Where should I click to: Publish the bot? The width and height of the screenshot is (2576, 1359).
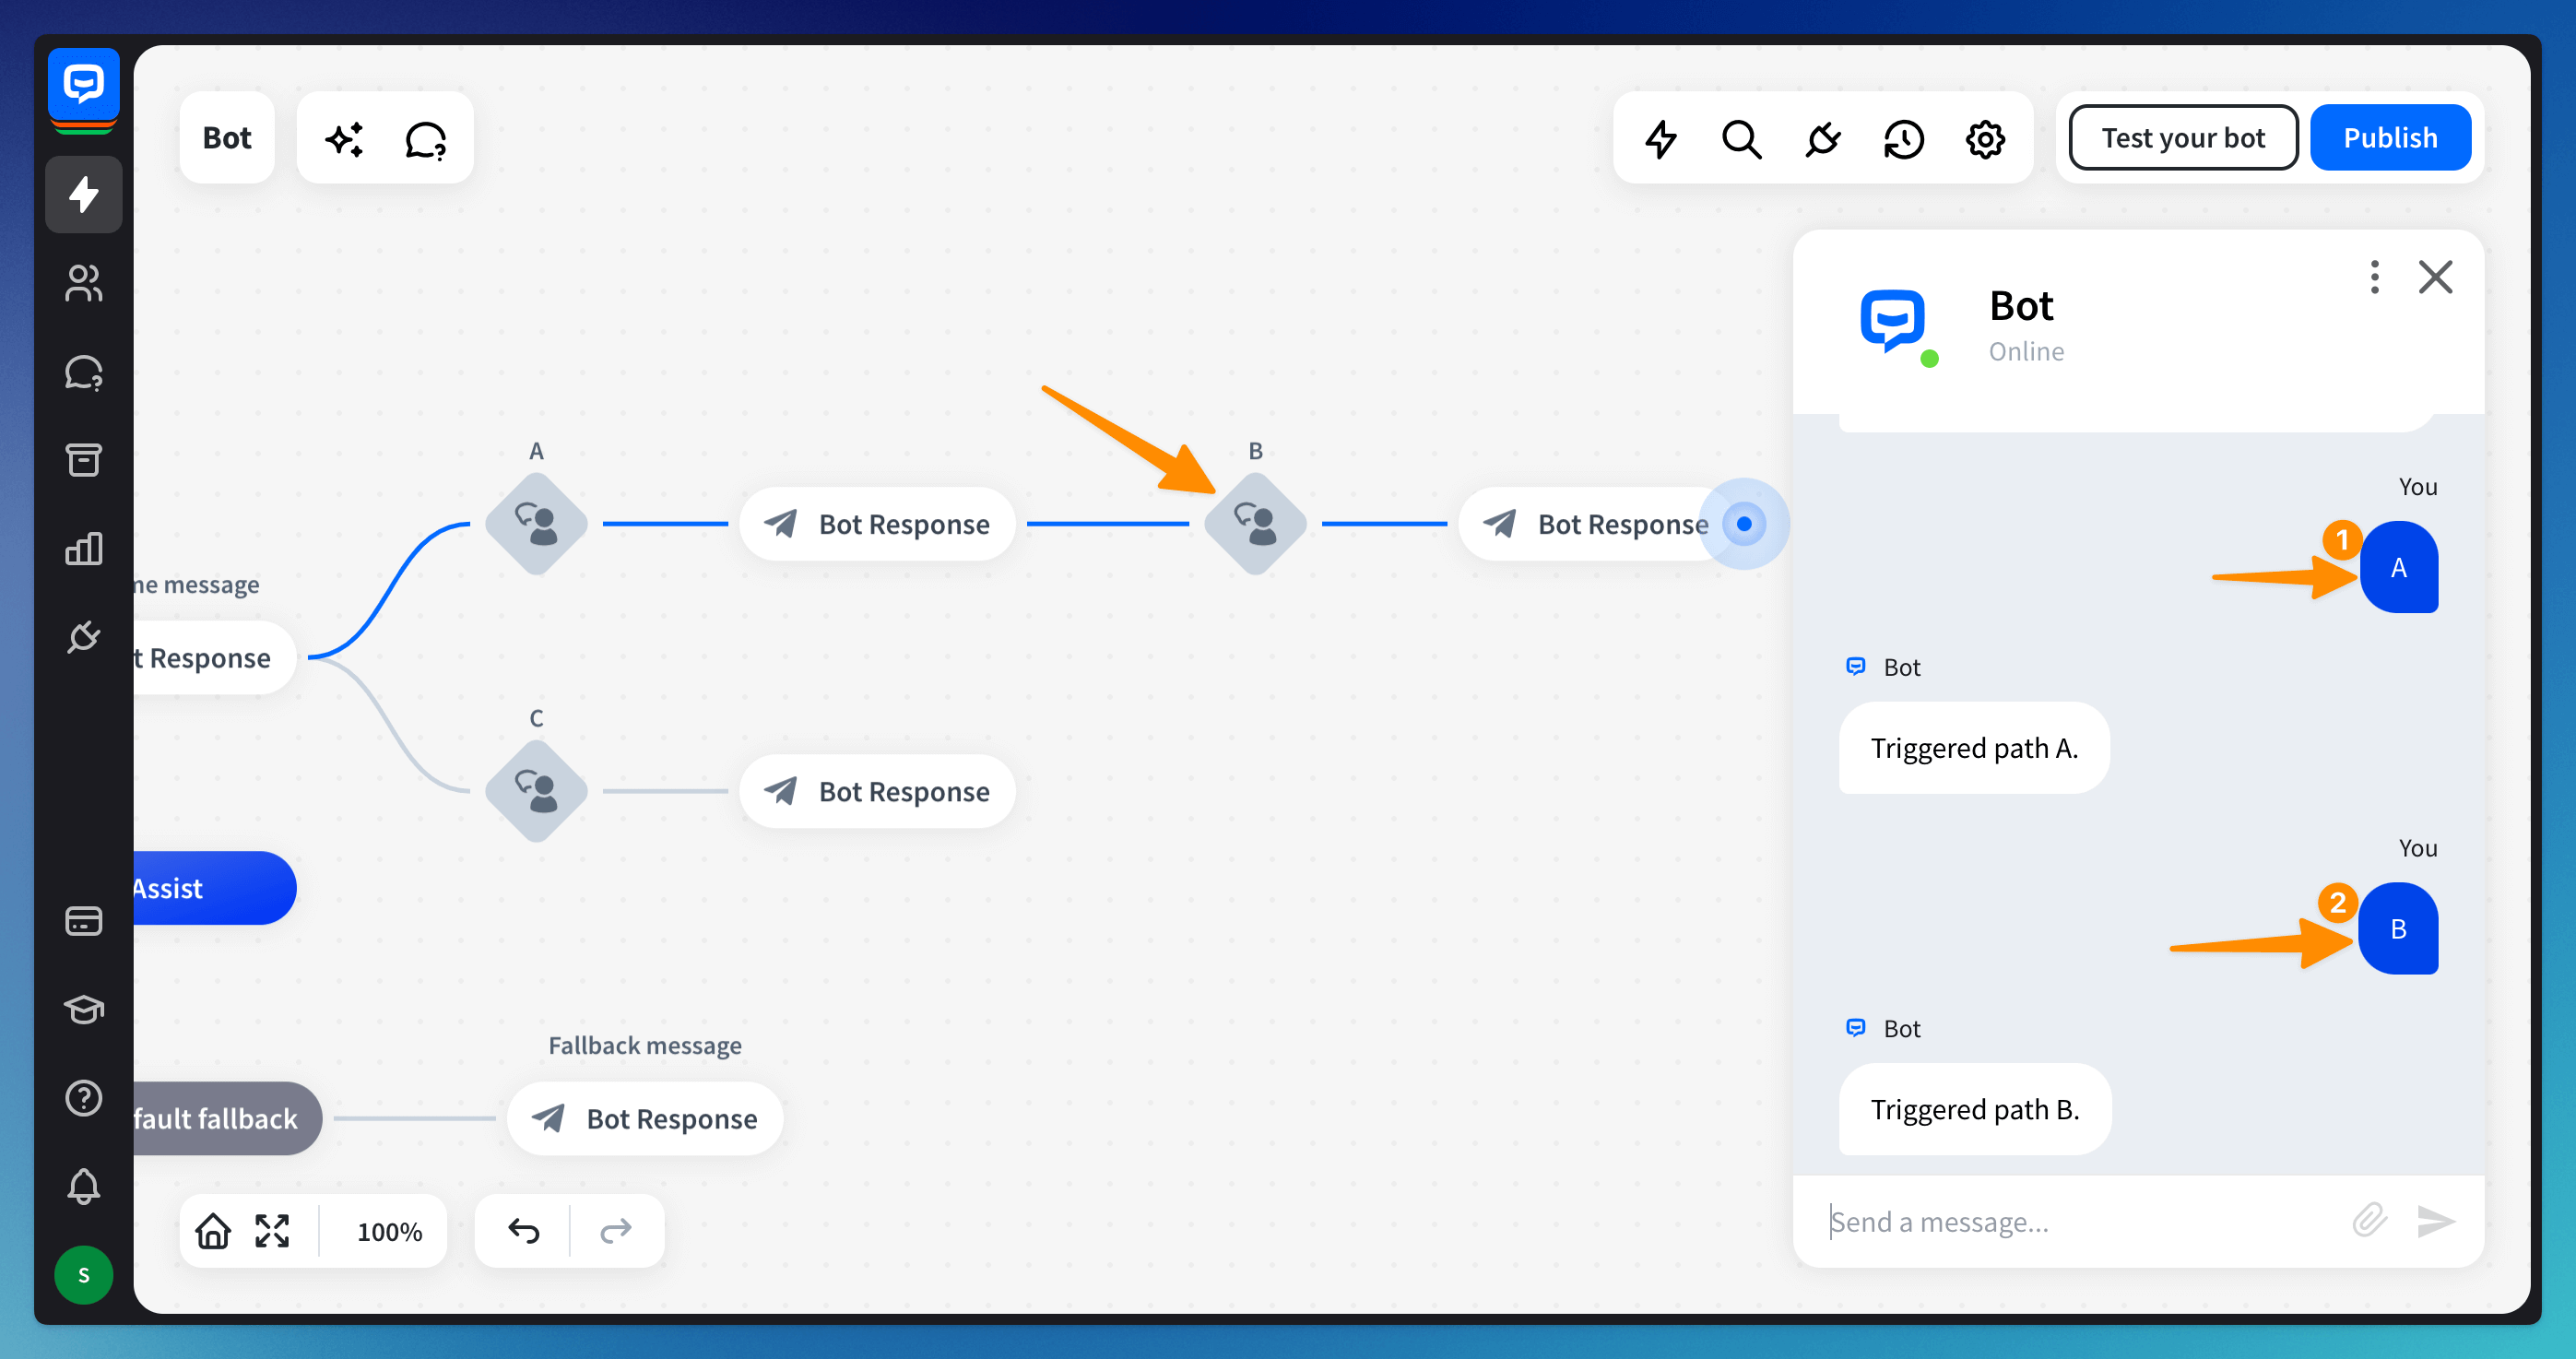2389,138
